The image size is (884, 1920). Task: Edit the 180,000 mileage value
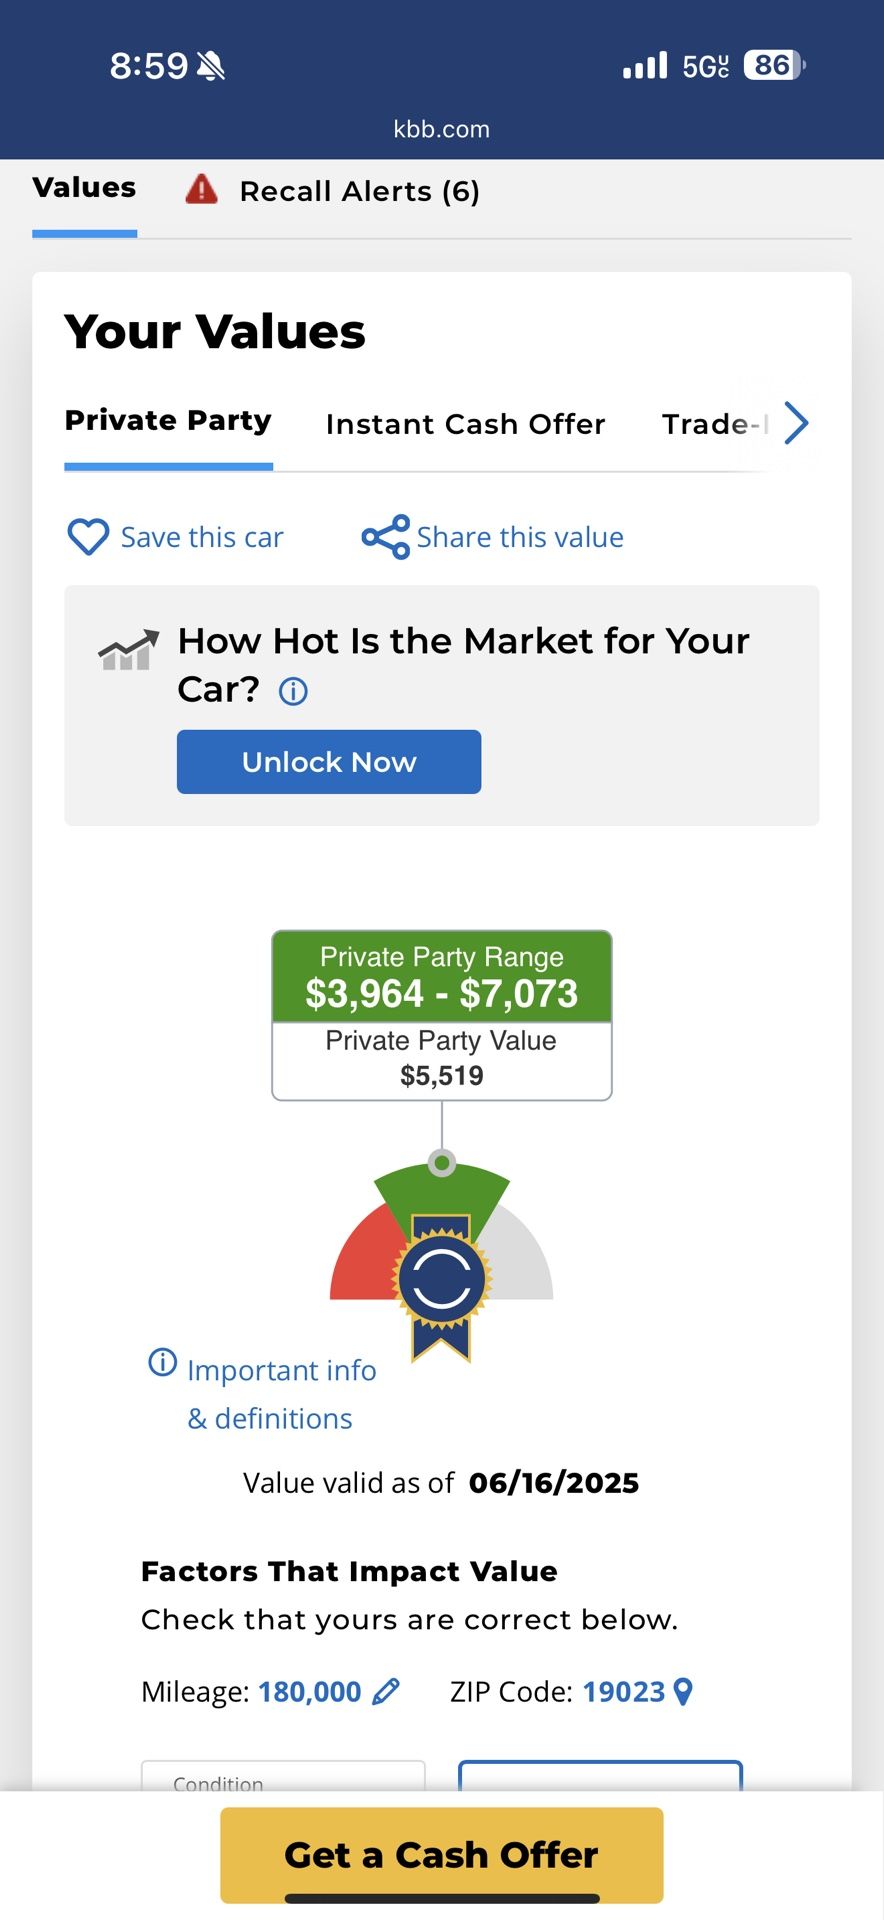click(309, 1691)
